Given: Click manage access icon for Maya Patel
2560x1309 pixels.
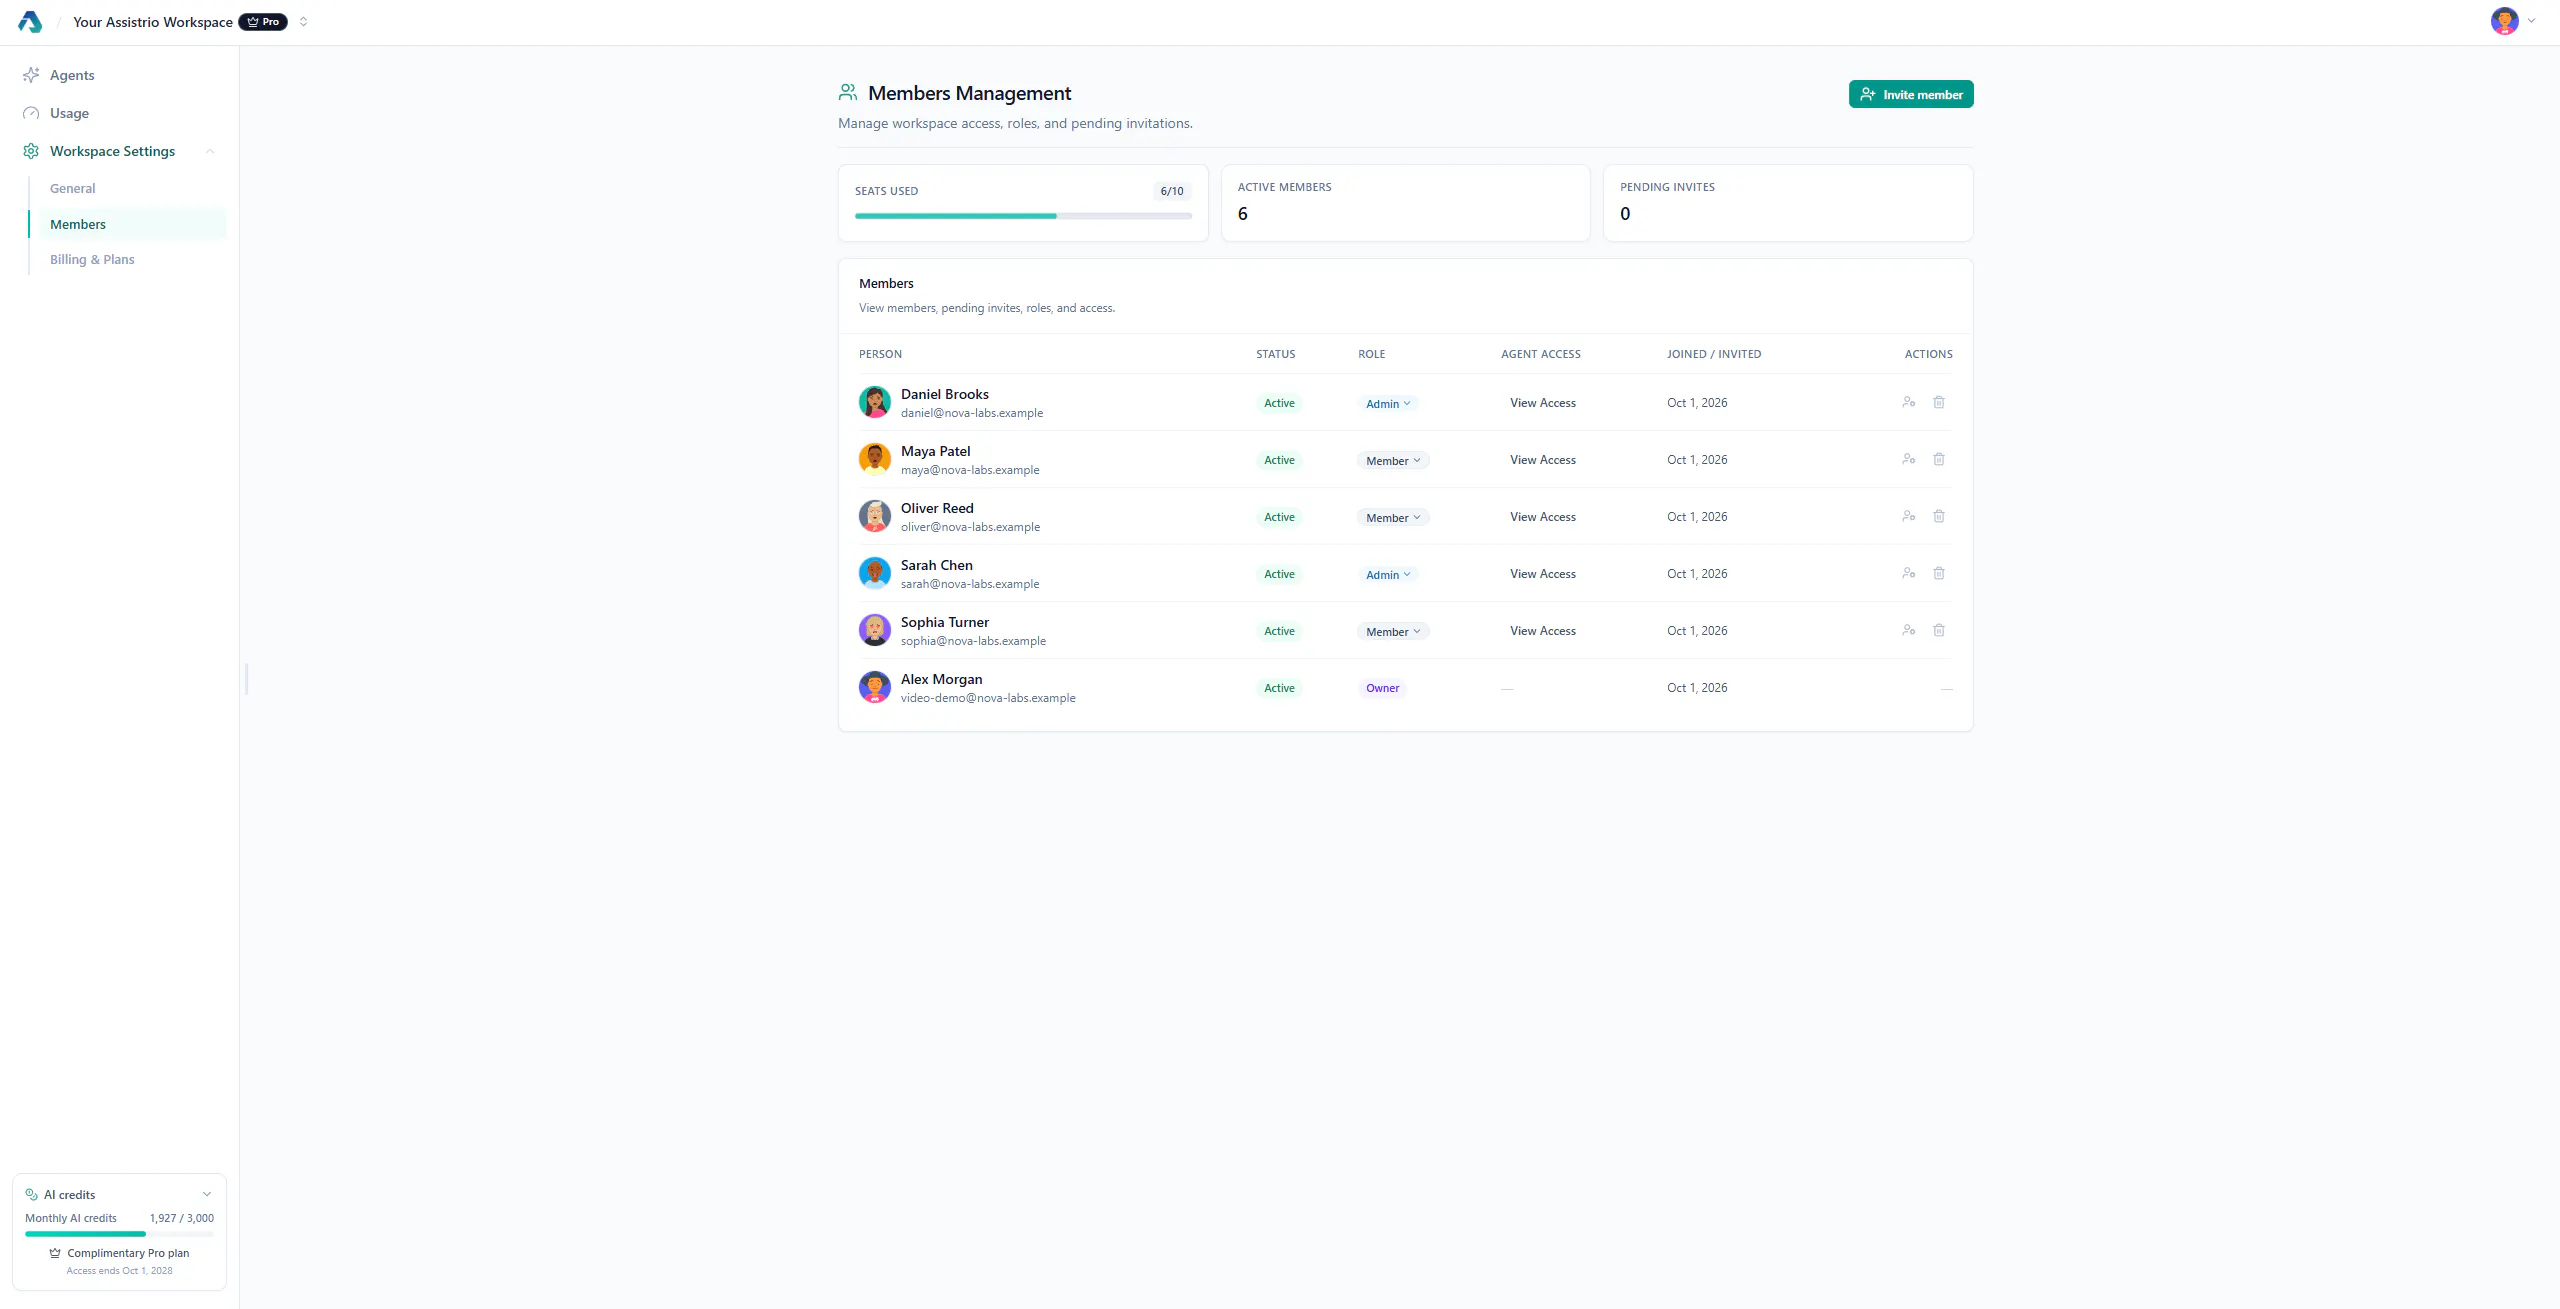Looking at the screenshot, I should click(1909, 459).
